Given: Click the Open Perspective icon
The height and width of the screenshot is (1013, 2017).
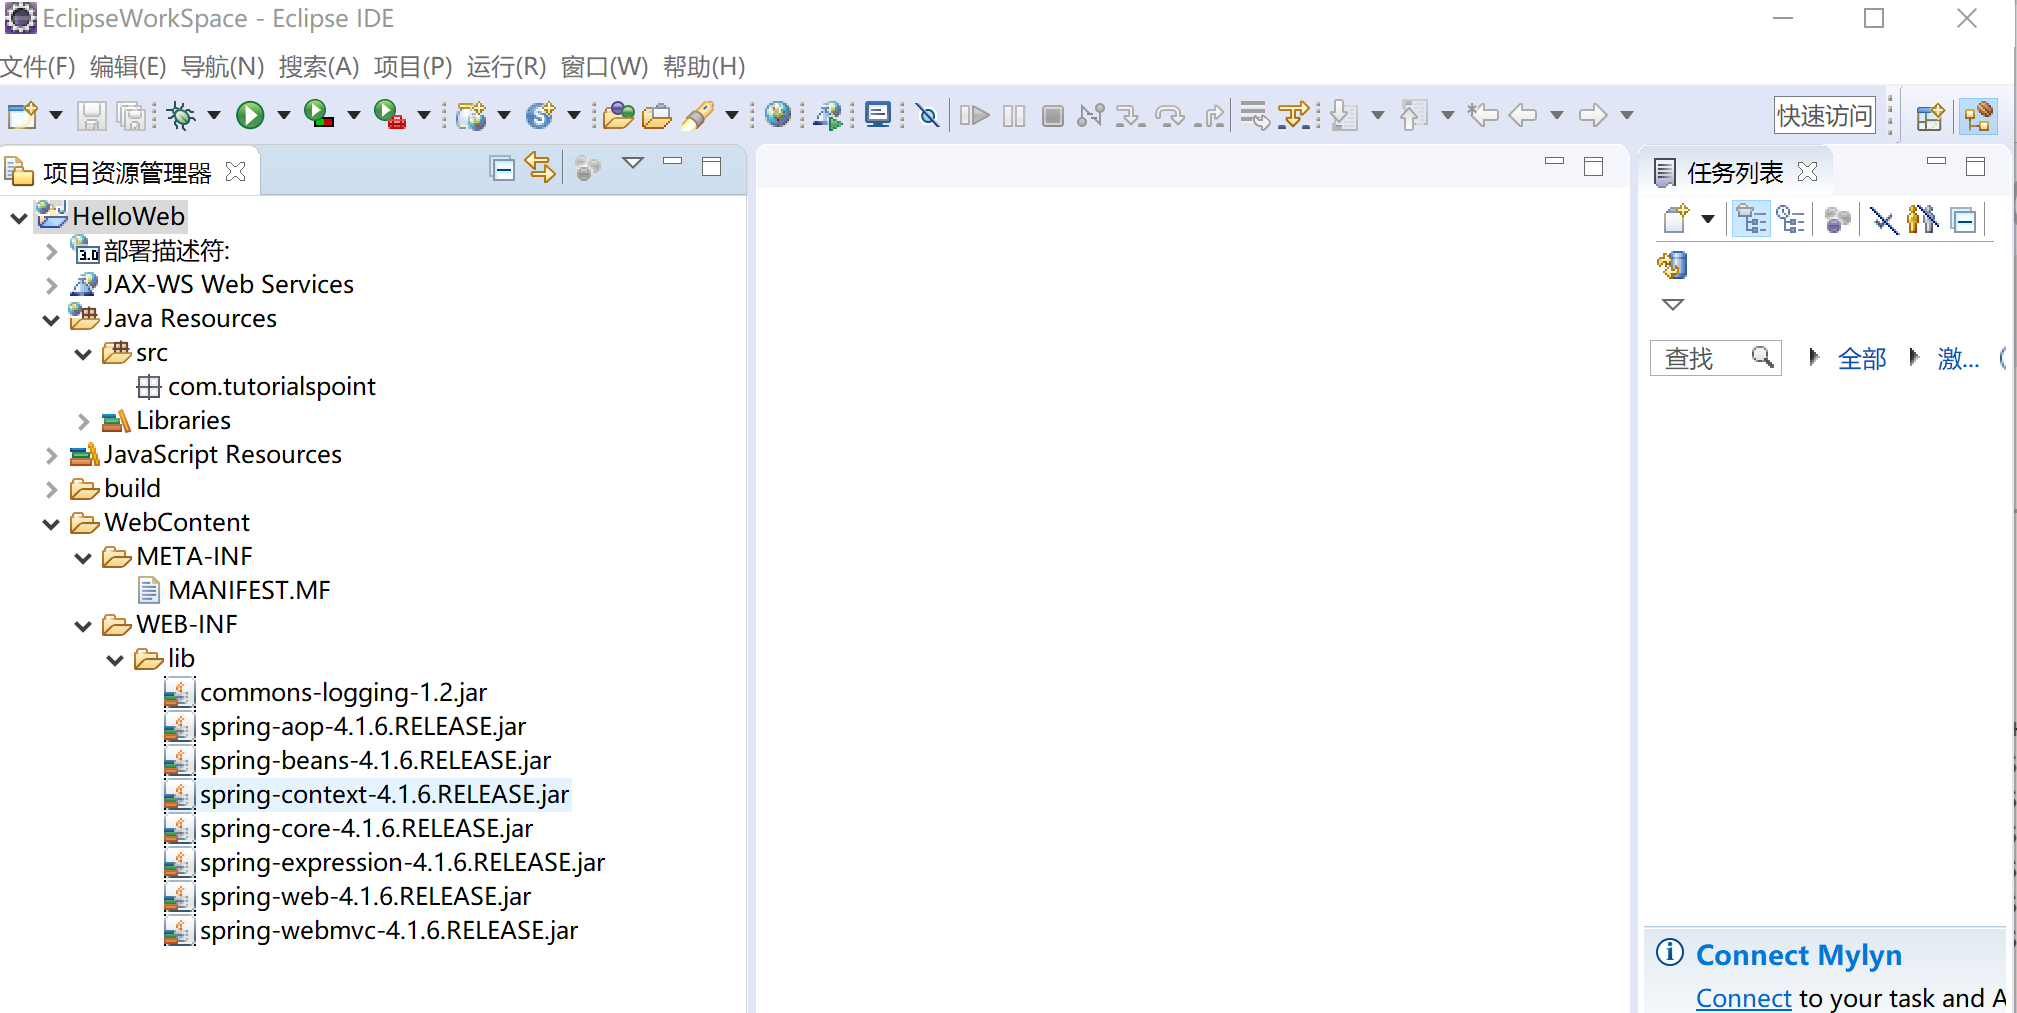Looking at the screenshot, I should click(x=1930, y=117).
